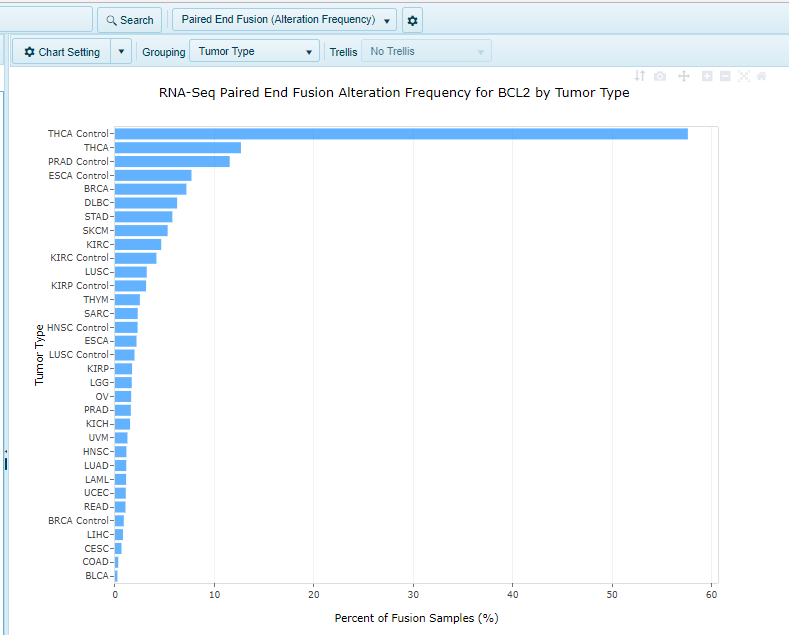Click the autoscale chart icon
Screen dimensions: 789x635
coord(743,76)
